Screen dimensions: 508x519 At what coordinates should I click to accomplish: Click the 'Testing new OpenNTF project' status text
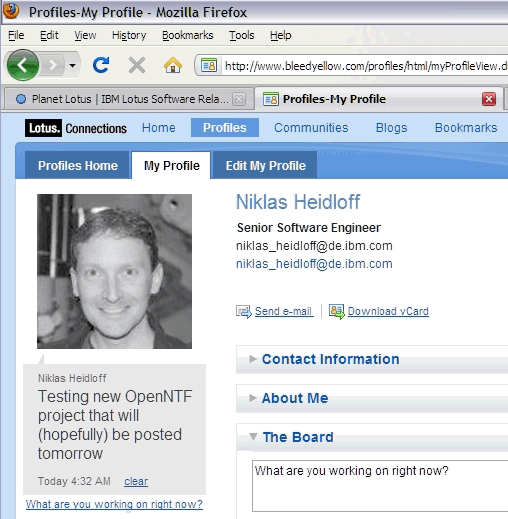pos(115,425)
